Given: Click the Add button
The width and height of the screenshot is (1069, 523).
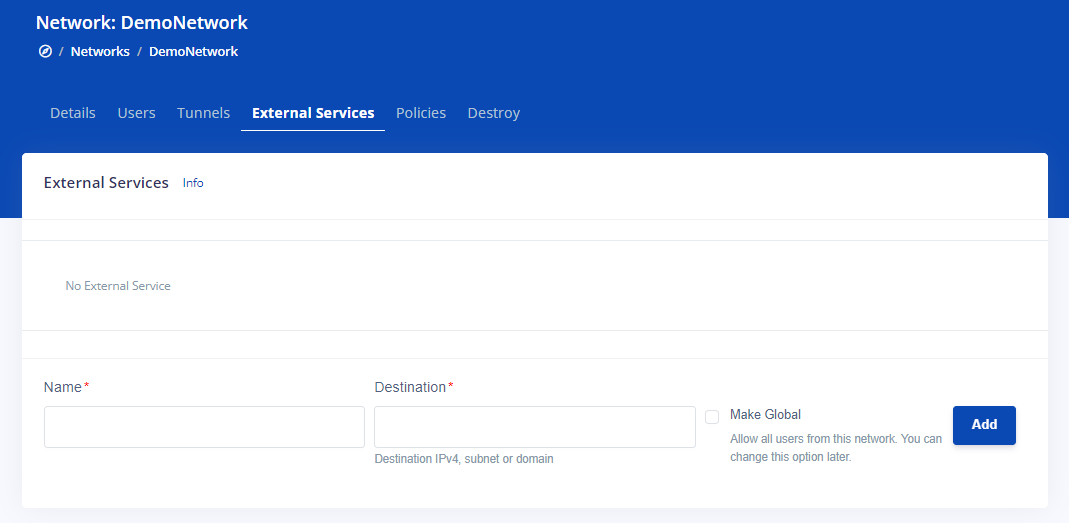Looking at the screenshot, I should pyautogui.click(x=984, y=425).
